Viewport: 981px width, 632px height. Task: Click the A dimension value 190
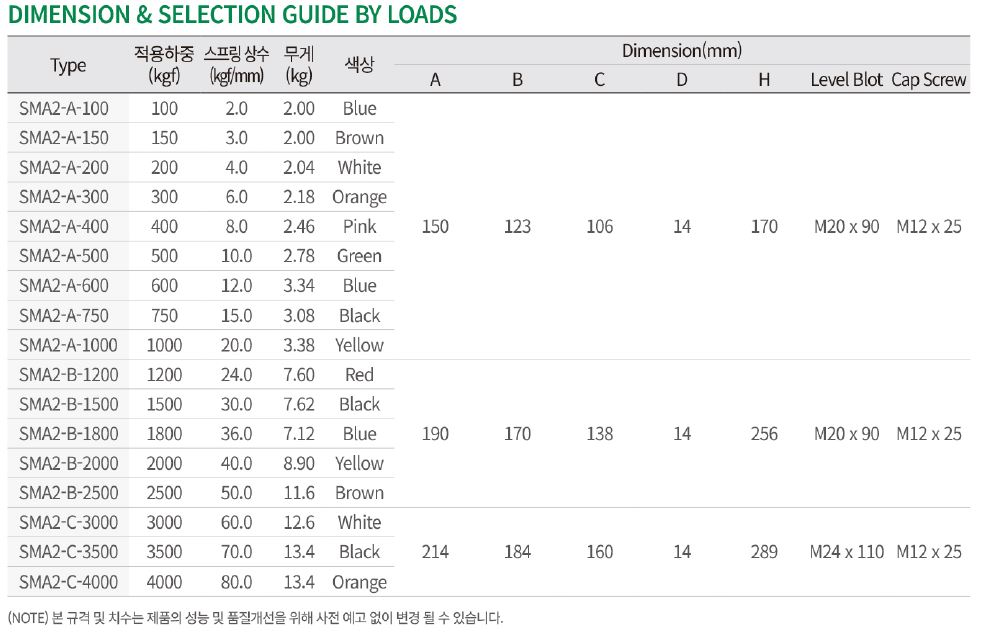[x=435, y=434]
